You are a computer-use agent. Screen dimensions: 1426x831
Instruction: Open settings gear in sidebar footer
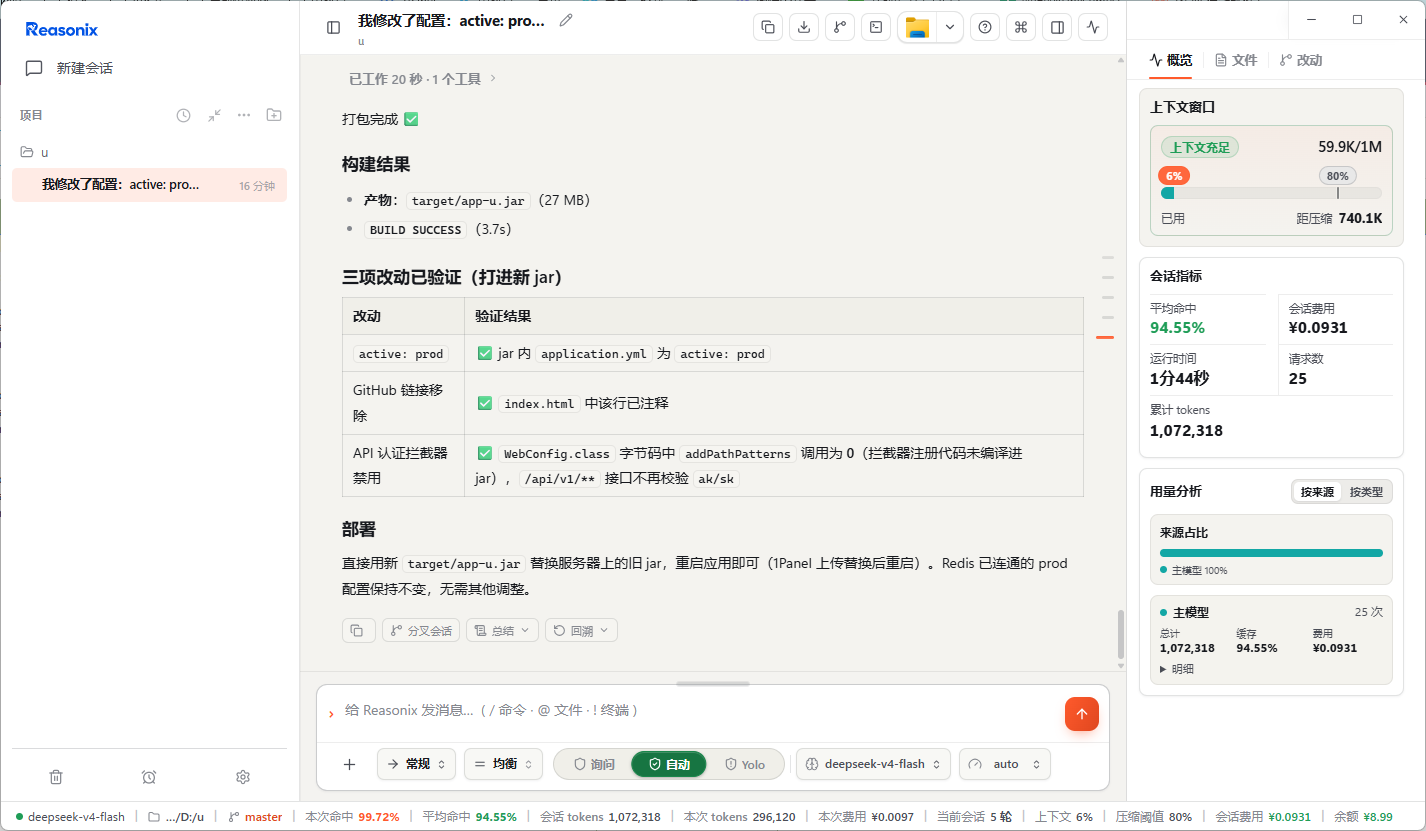click(x=242, y=777)
